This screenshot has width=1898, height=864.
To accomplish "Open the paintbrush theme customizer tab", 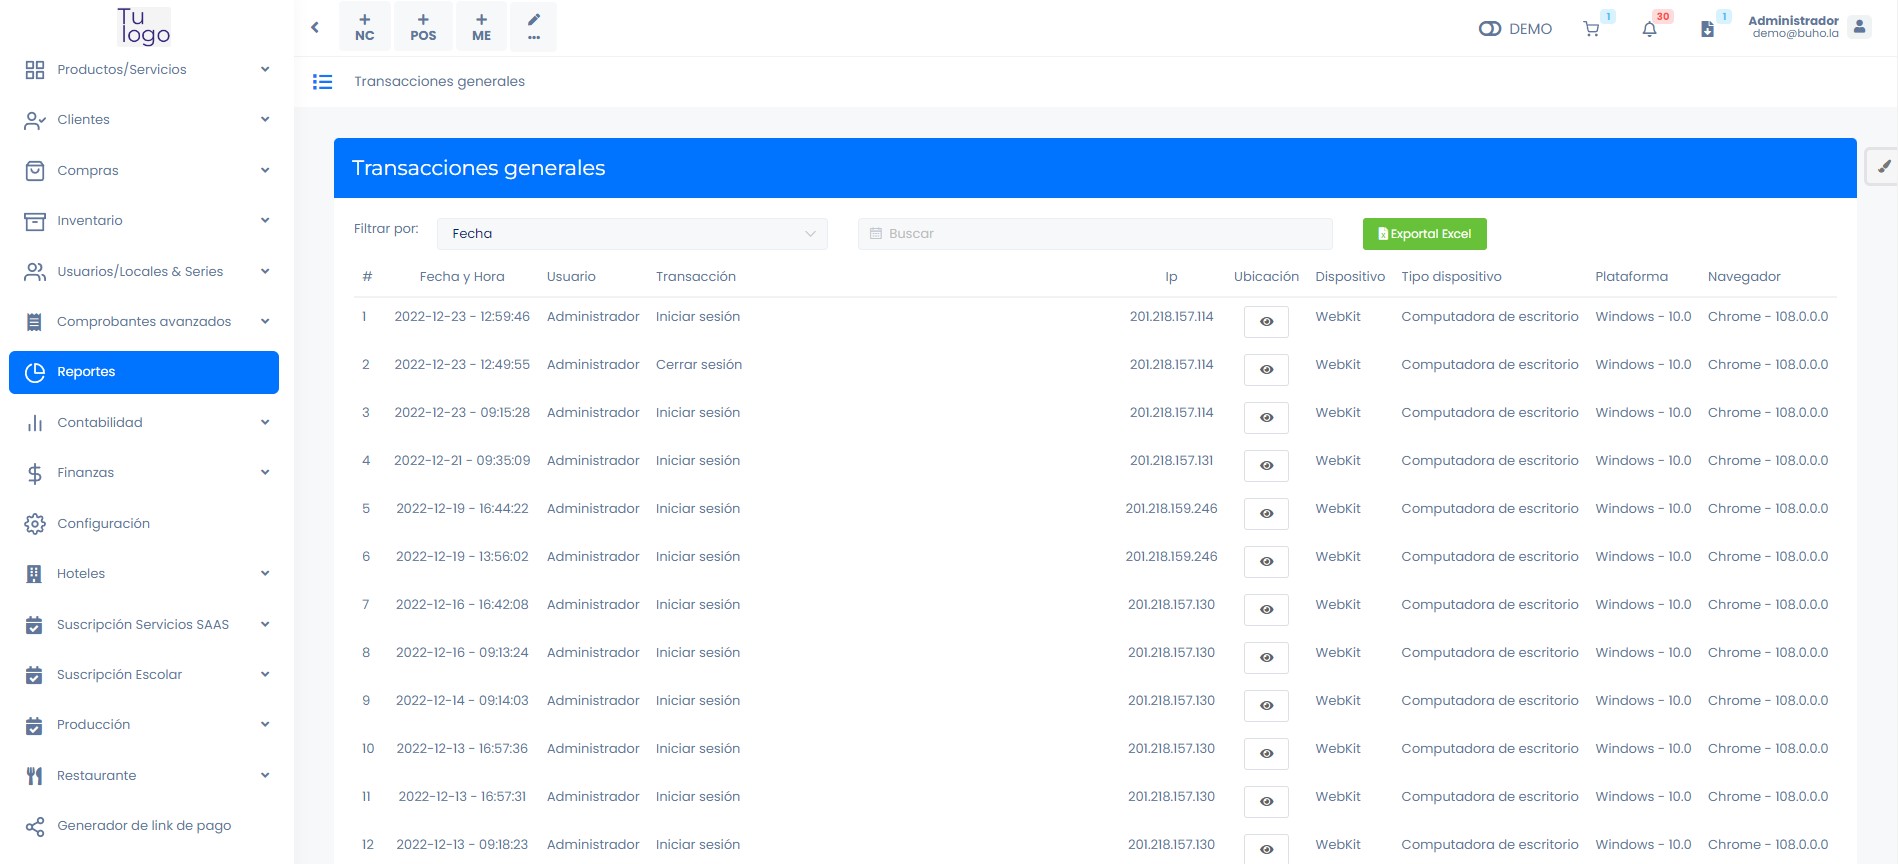I will click(1882, 167).
